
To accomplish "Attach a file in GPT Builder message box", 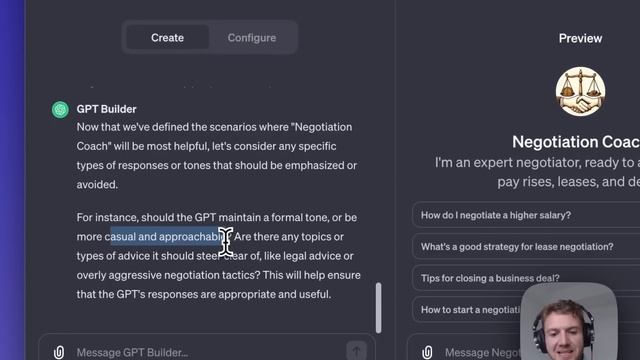I will tap(59, 352).
